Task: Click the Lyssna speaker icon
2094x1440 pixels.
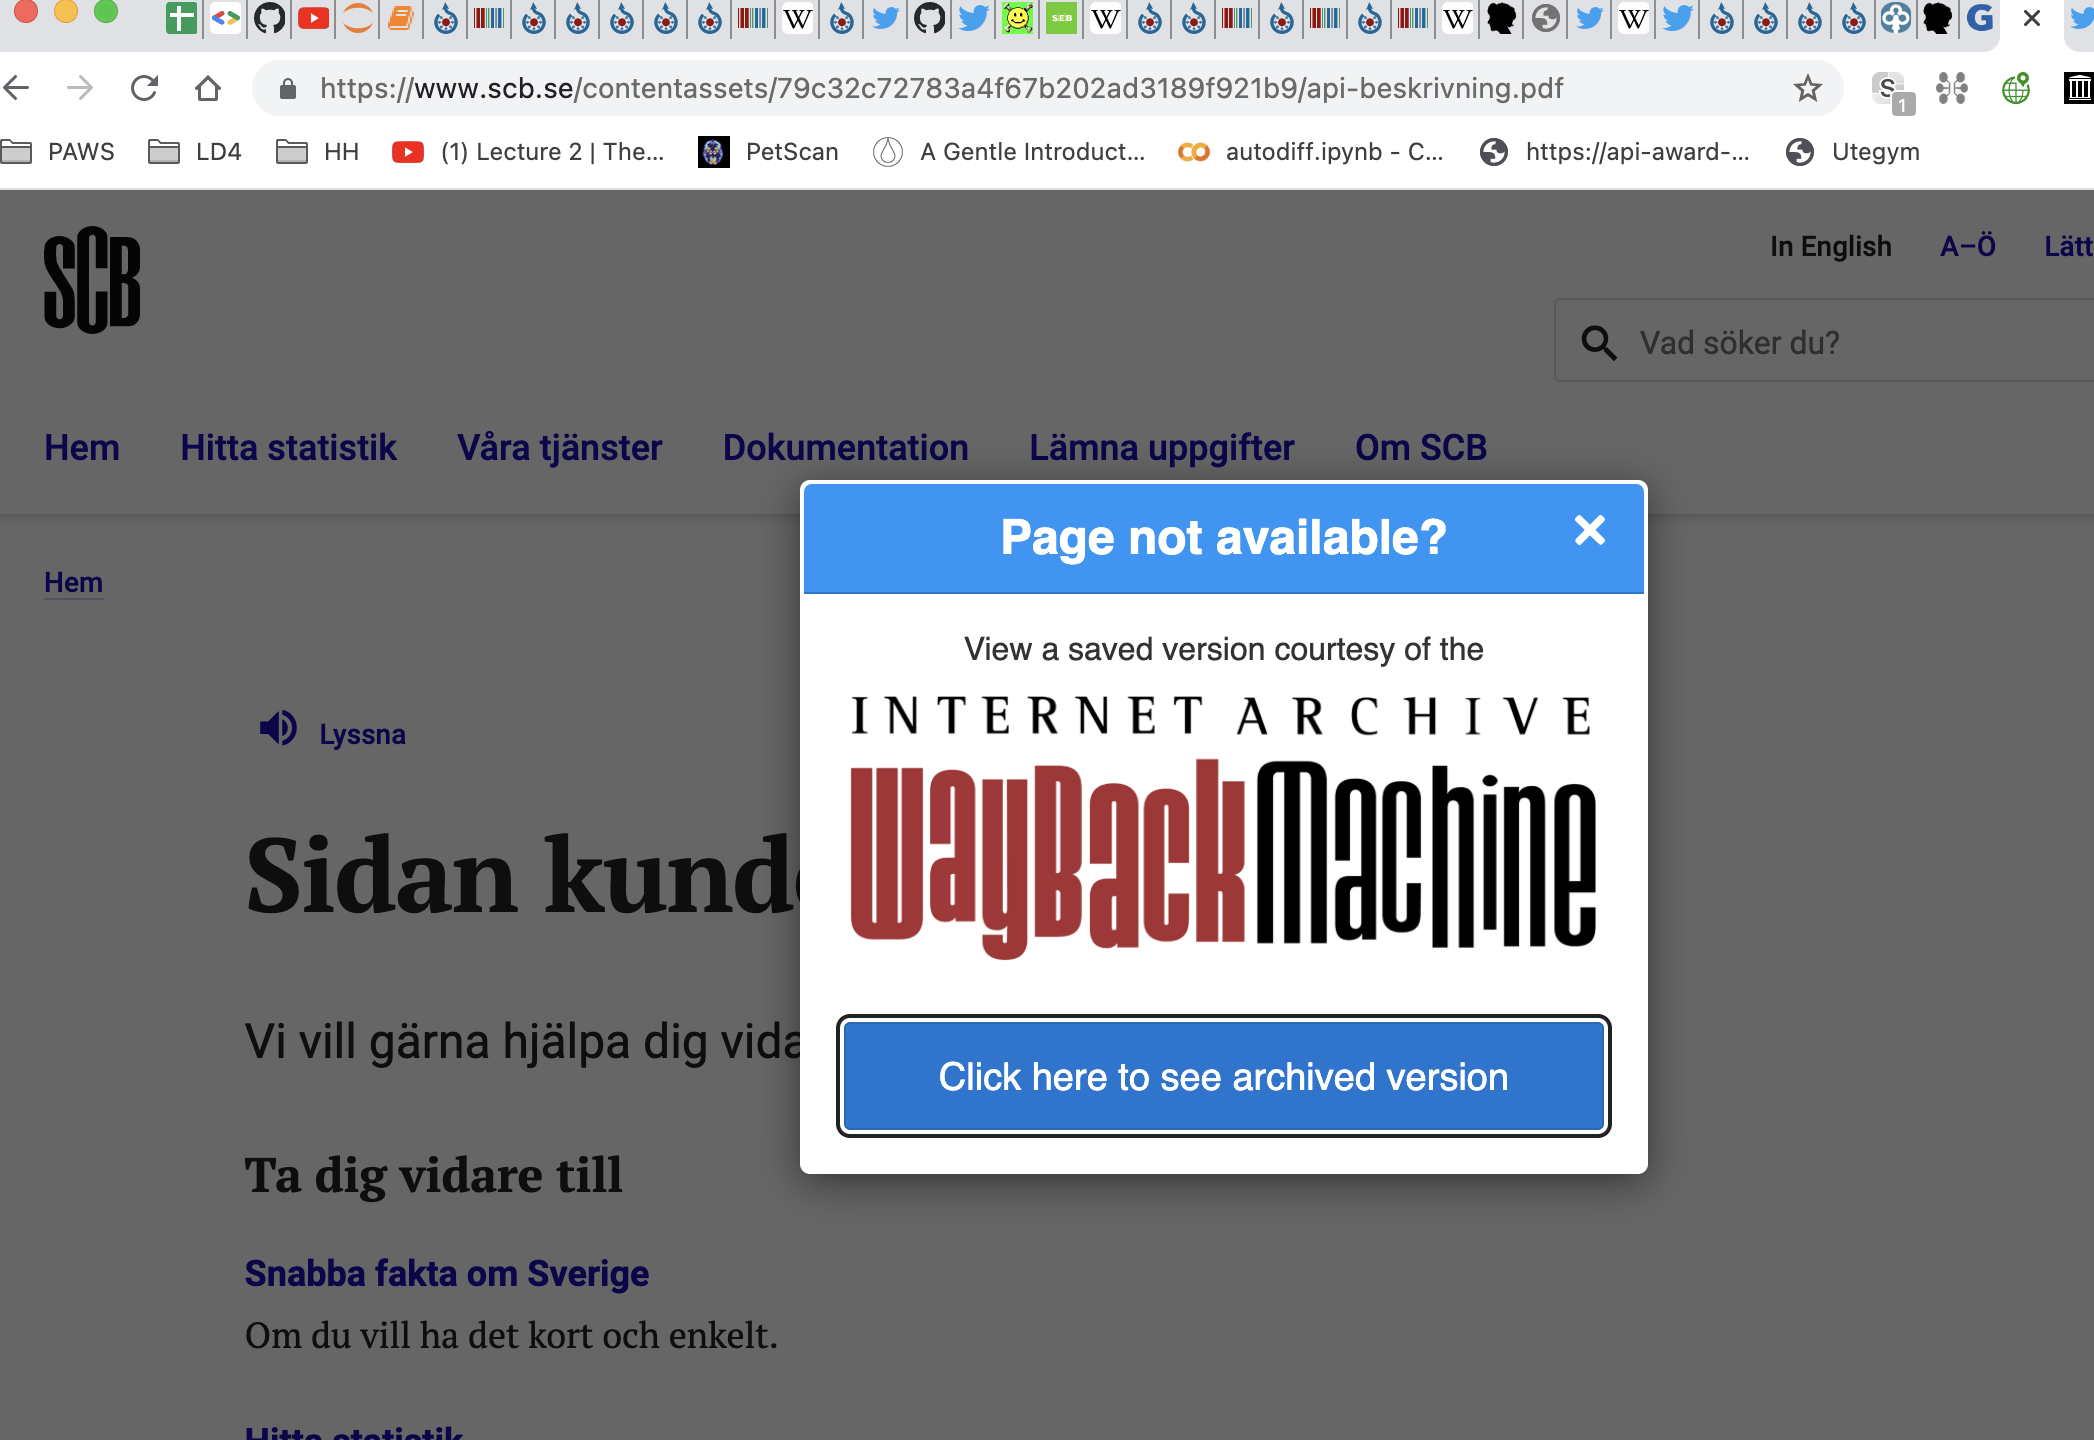Action: [278, 729]
